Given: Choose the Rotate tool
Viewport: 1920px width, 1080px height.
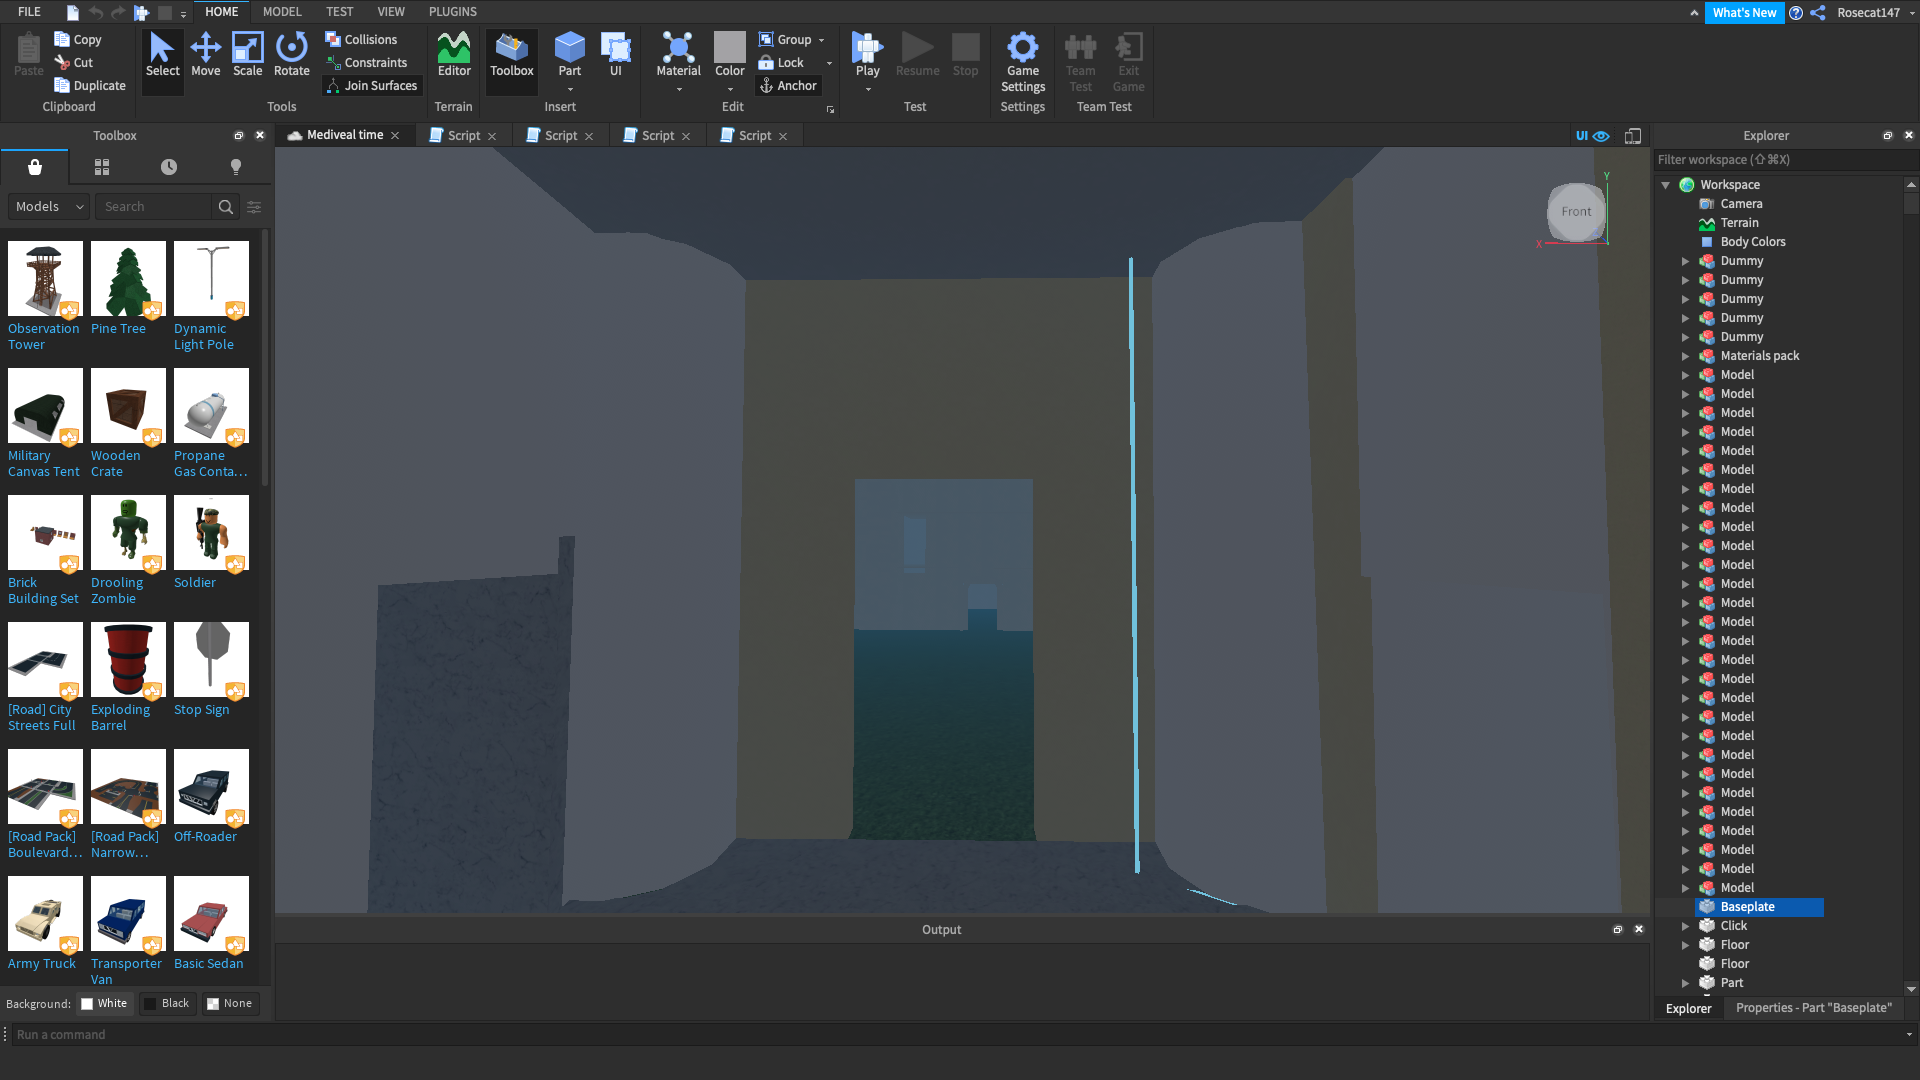Looking at the screenshot, I should coord(291,55).
